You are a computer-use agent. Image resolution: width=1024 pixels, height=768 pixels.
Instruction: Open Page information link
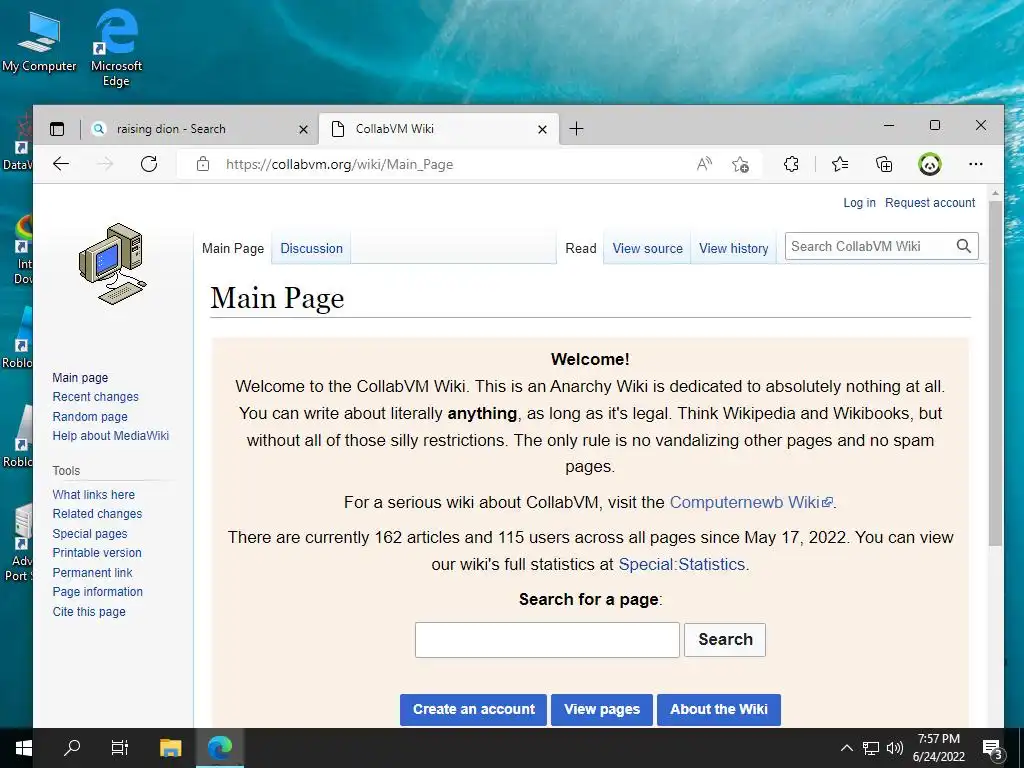coord(97,592)
